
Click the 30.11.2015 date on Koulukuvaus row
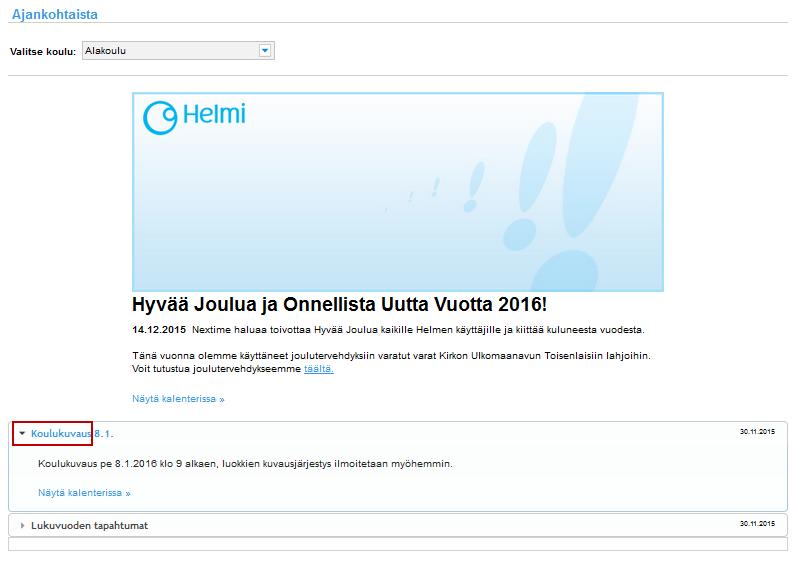pos(757,432)
